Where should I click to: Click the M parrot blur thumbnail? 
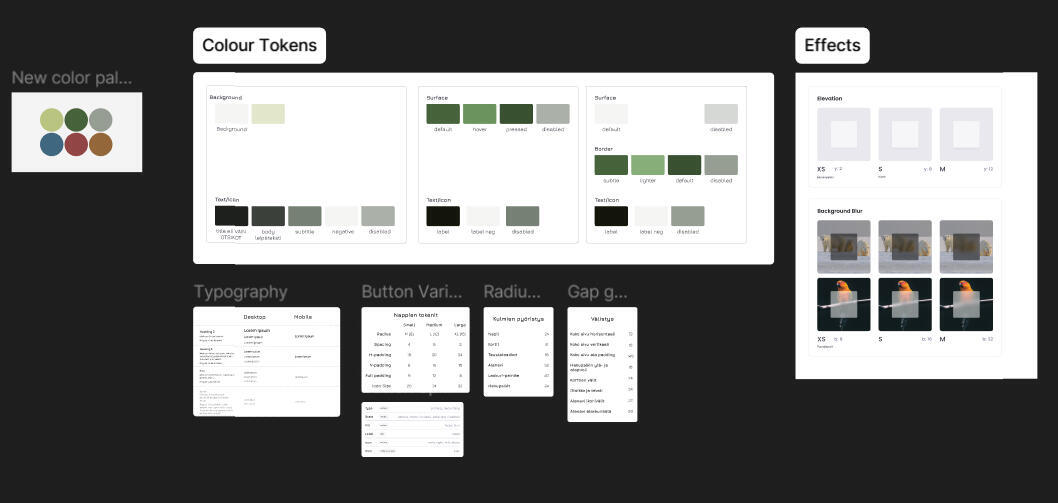[966, 304]
